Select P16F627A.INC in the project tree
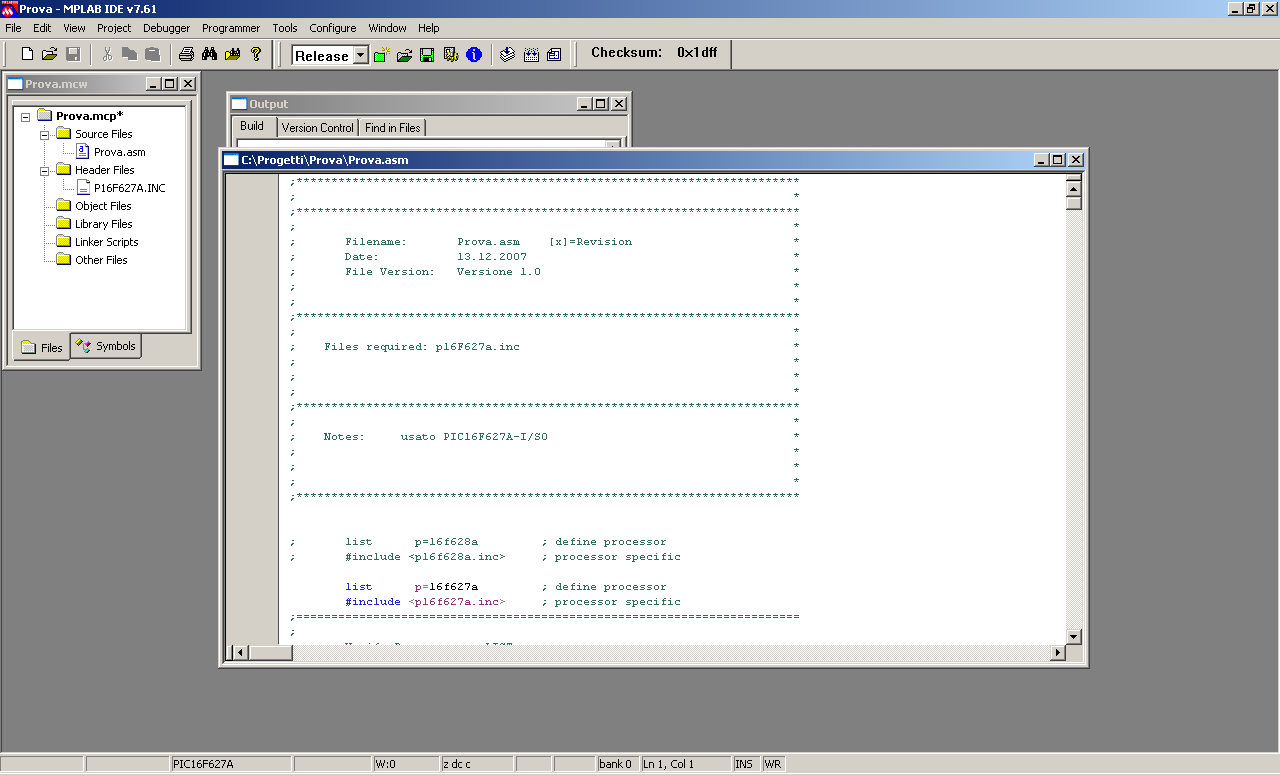This screenshot has height=776, width=1280. [129, 188]
